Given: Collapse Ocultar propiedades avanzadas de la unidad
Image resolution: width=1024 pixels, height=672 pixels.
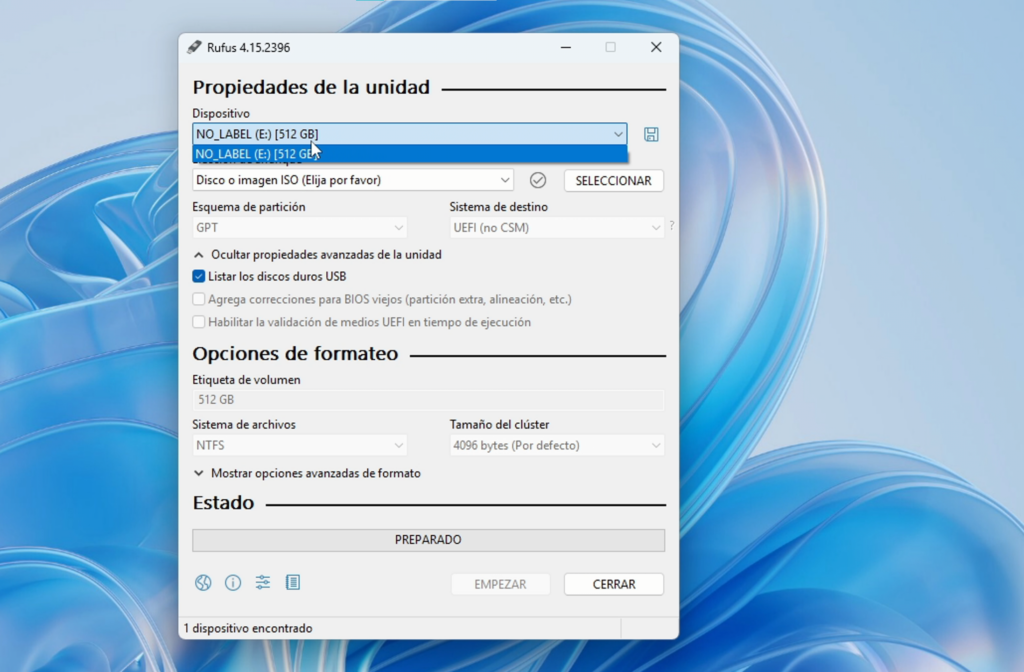Looking at the screenshot, I should click(317, 255).
